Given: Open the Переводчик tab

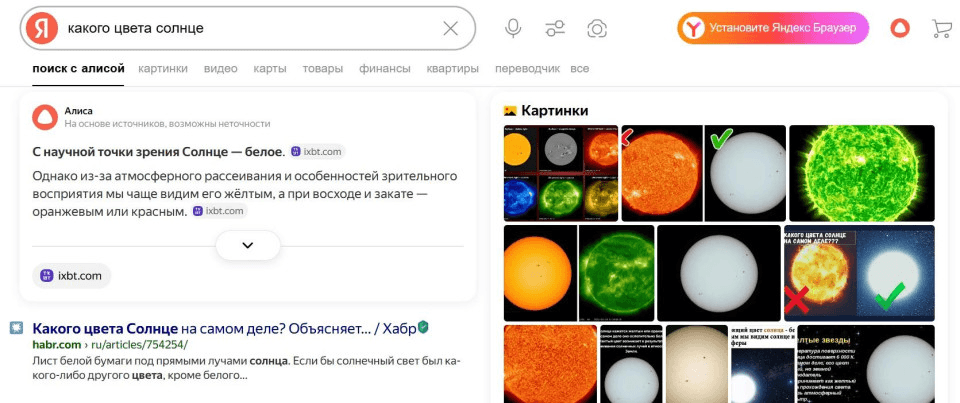Looking at the screenshot, I should 527,69.
